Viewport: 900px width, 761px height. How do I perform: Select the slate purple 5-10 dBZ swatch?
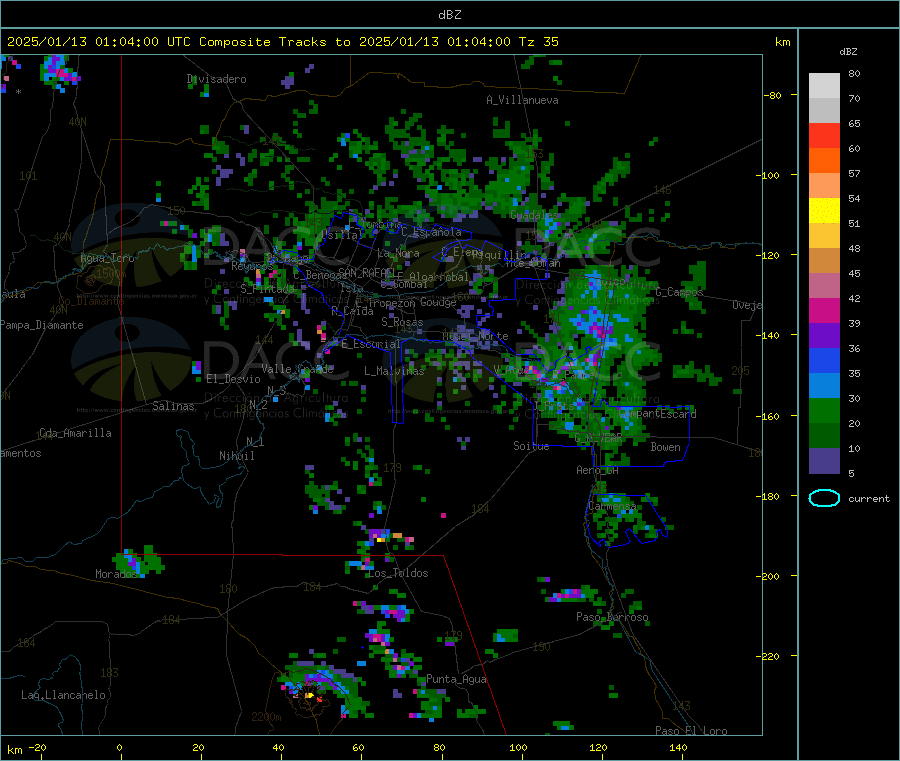pos(824,461)
